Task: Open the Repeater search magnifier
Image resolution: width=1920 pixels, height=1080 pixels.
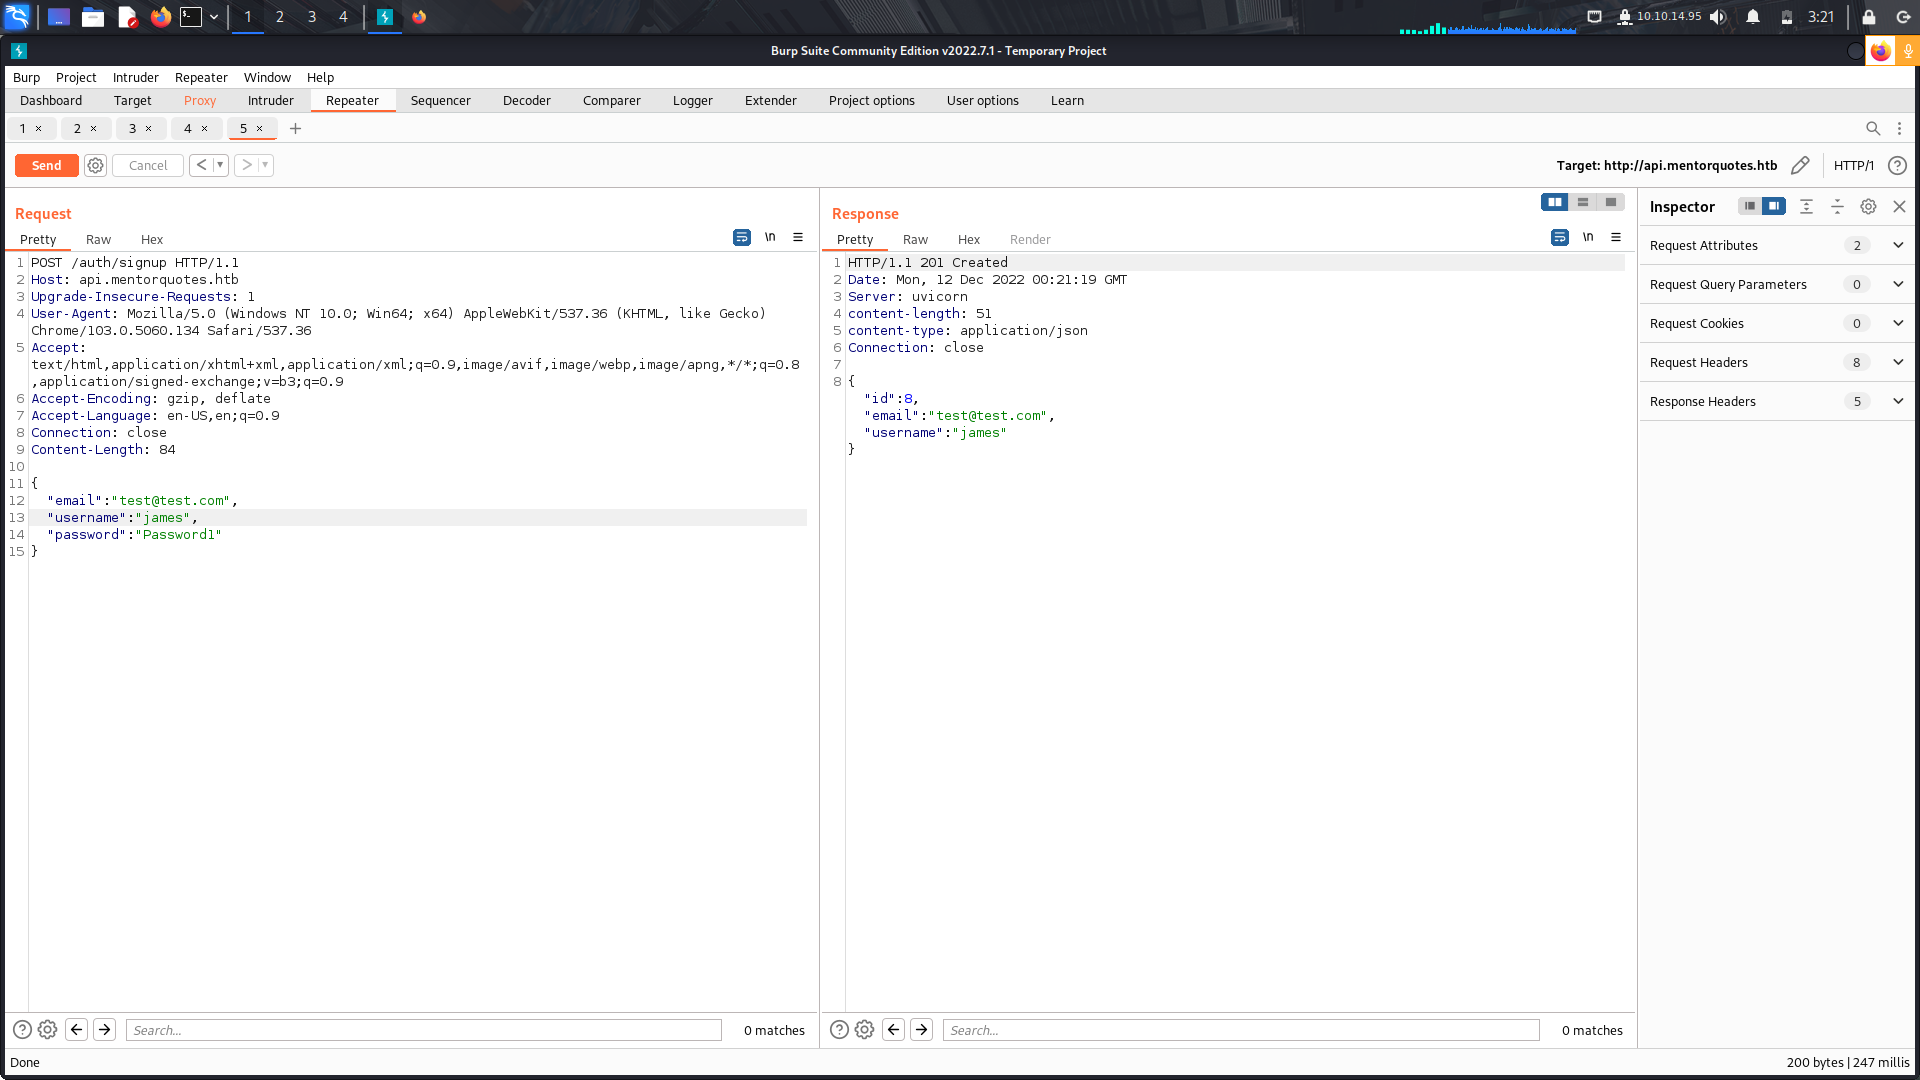Action: tap(1874, 128)
